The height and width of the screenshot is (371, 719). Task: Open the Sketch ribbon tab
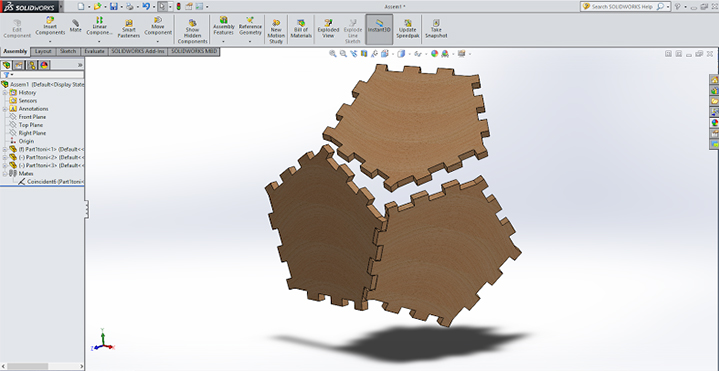click(x=68, y=51)
